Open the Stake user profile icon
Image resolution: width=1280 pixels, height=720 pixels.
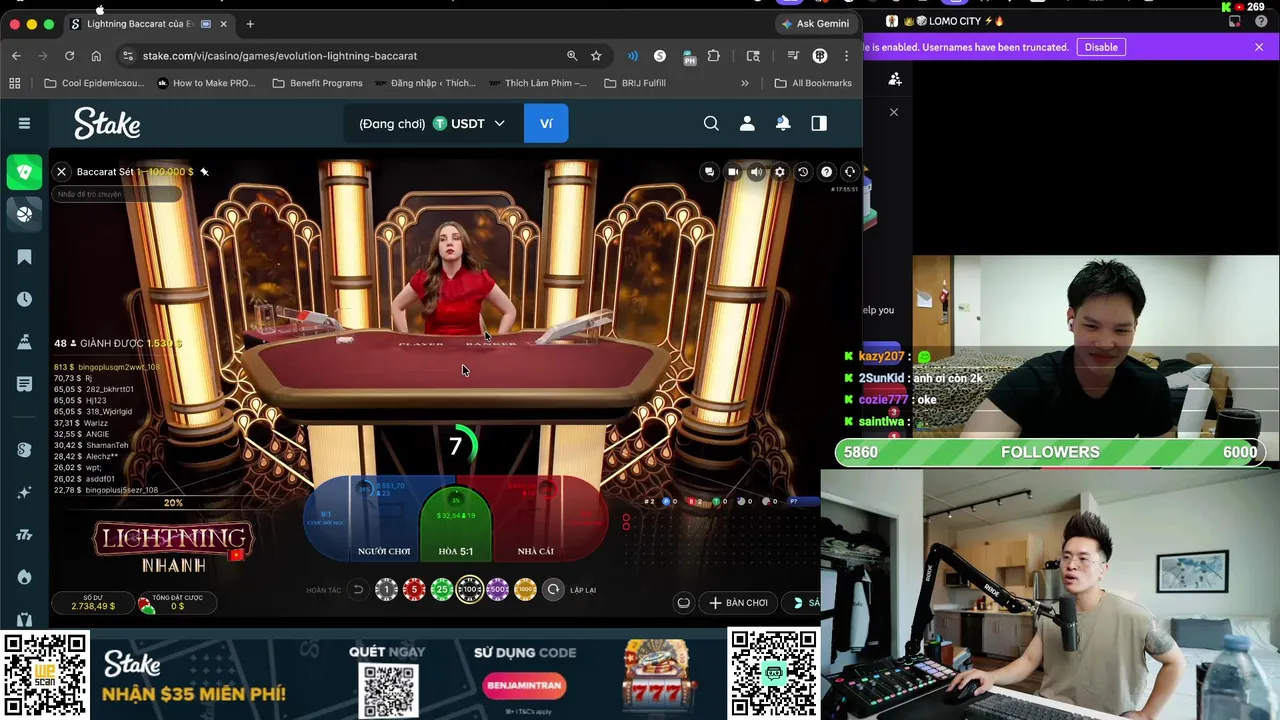click(747, 123)
